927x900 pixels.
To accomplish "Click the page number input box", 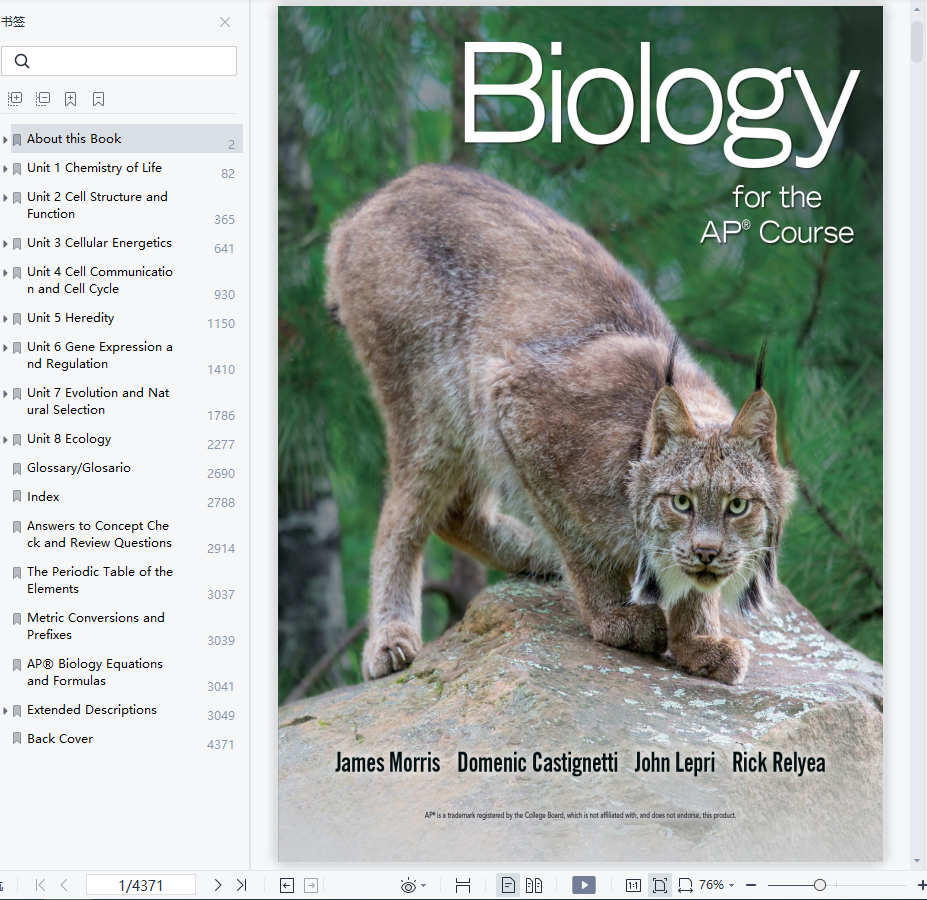I will 141,885.
